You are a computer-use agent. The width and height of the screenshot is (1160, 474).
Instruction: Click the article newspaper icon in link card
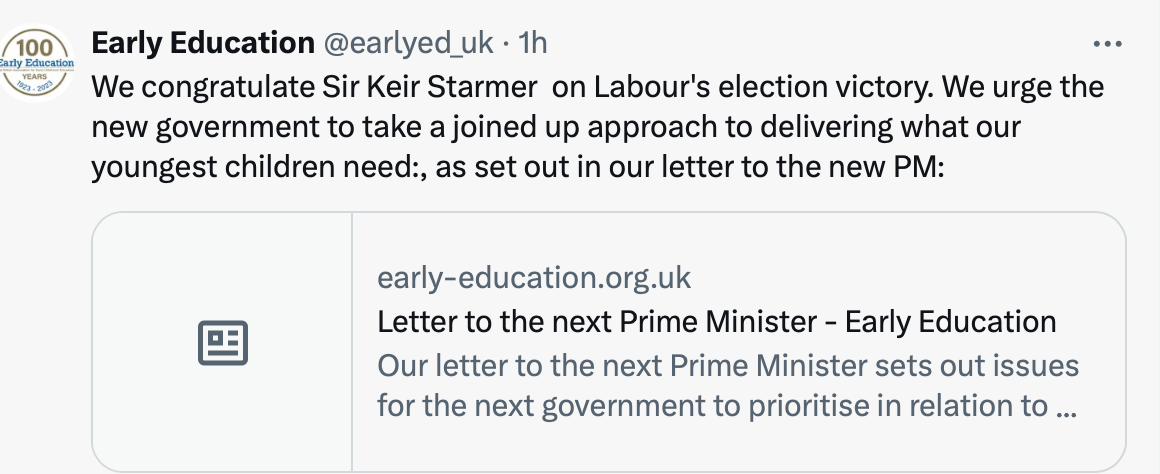tap(223, 342)
